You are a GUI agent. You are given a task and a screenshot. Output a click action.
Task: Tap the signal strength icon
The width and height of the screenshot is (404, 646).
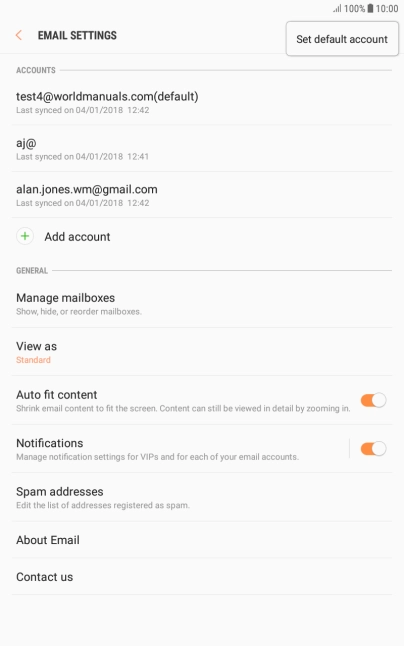[337, 8]
